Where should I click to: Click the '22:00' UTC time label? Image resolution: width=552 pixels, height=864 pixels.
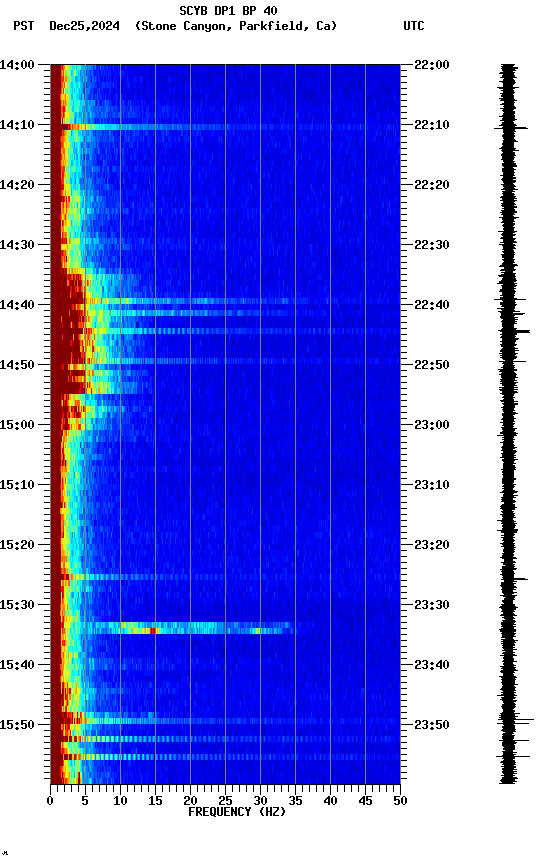[x=432, y=65]
